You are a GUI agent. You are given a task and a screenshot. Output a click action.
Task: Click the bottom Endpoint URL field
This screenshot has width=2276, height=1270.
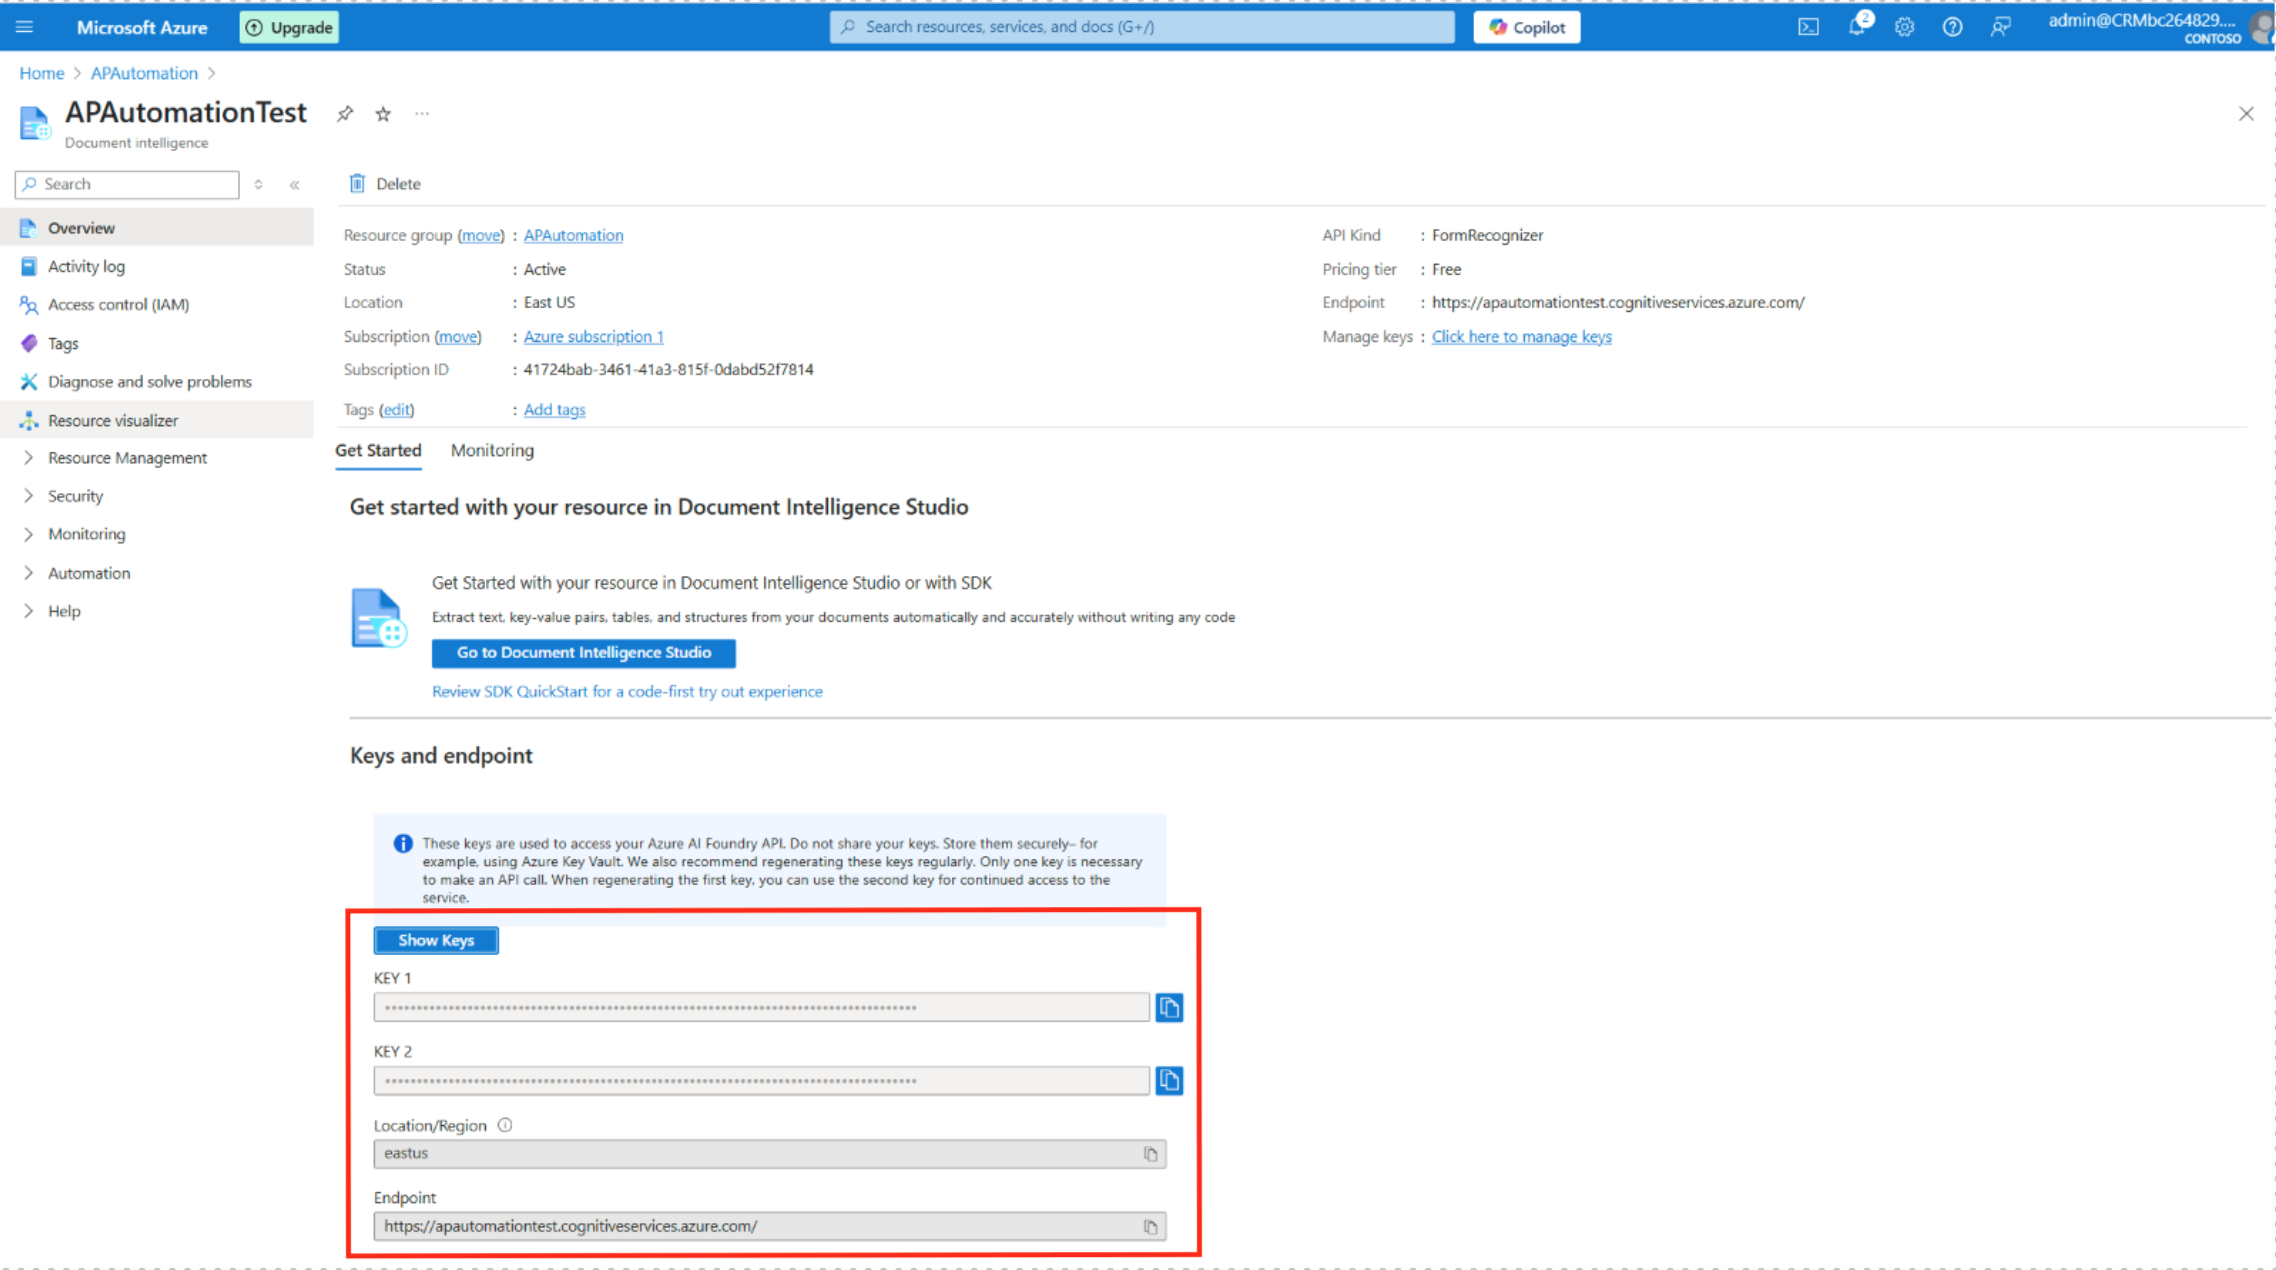[769, 1226]
